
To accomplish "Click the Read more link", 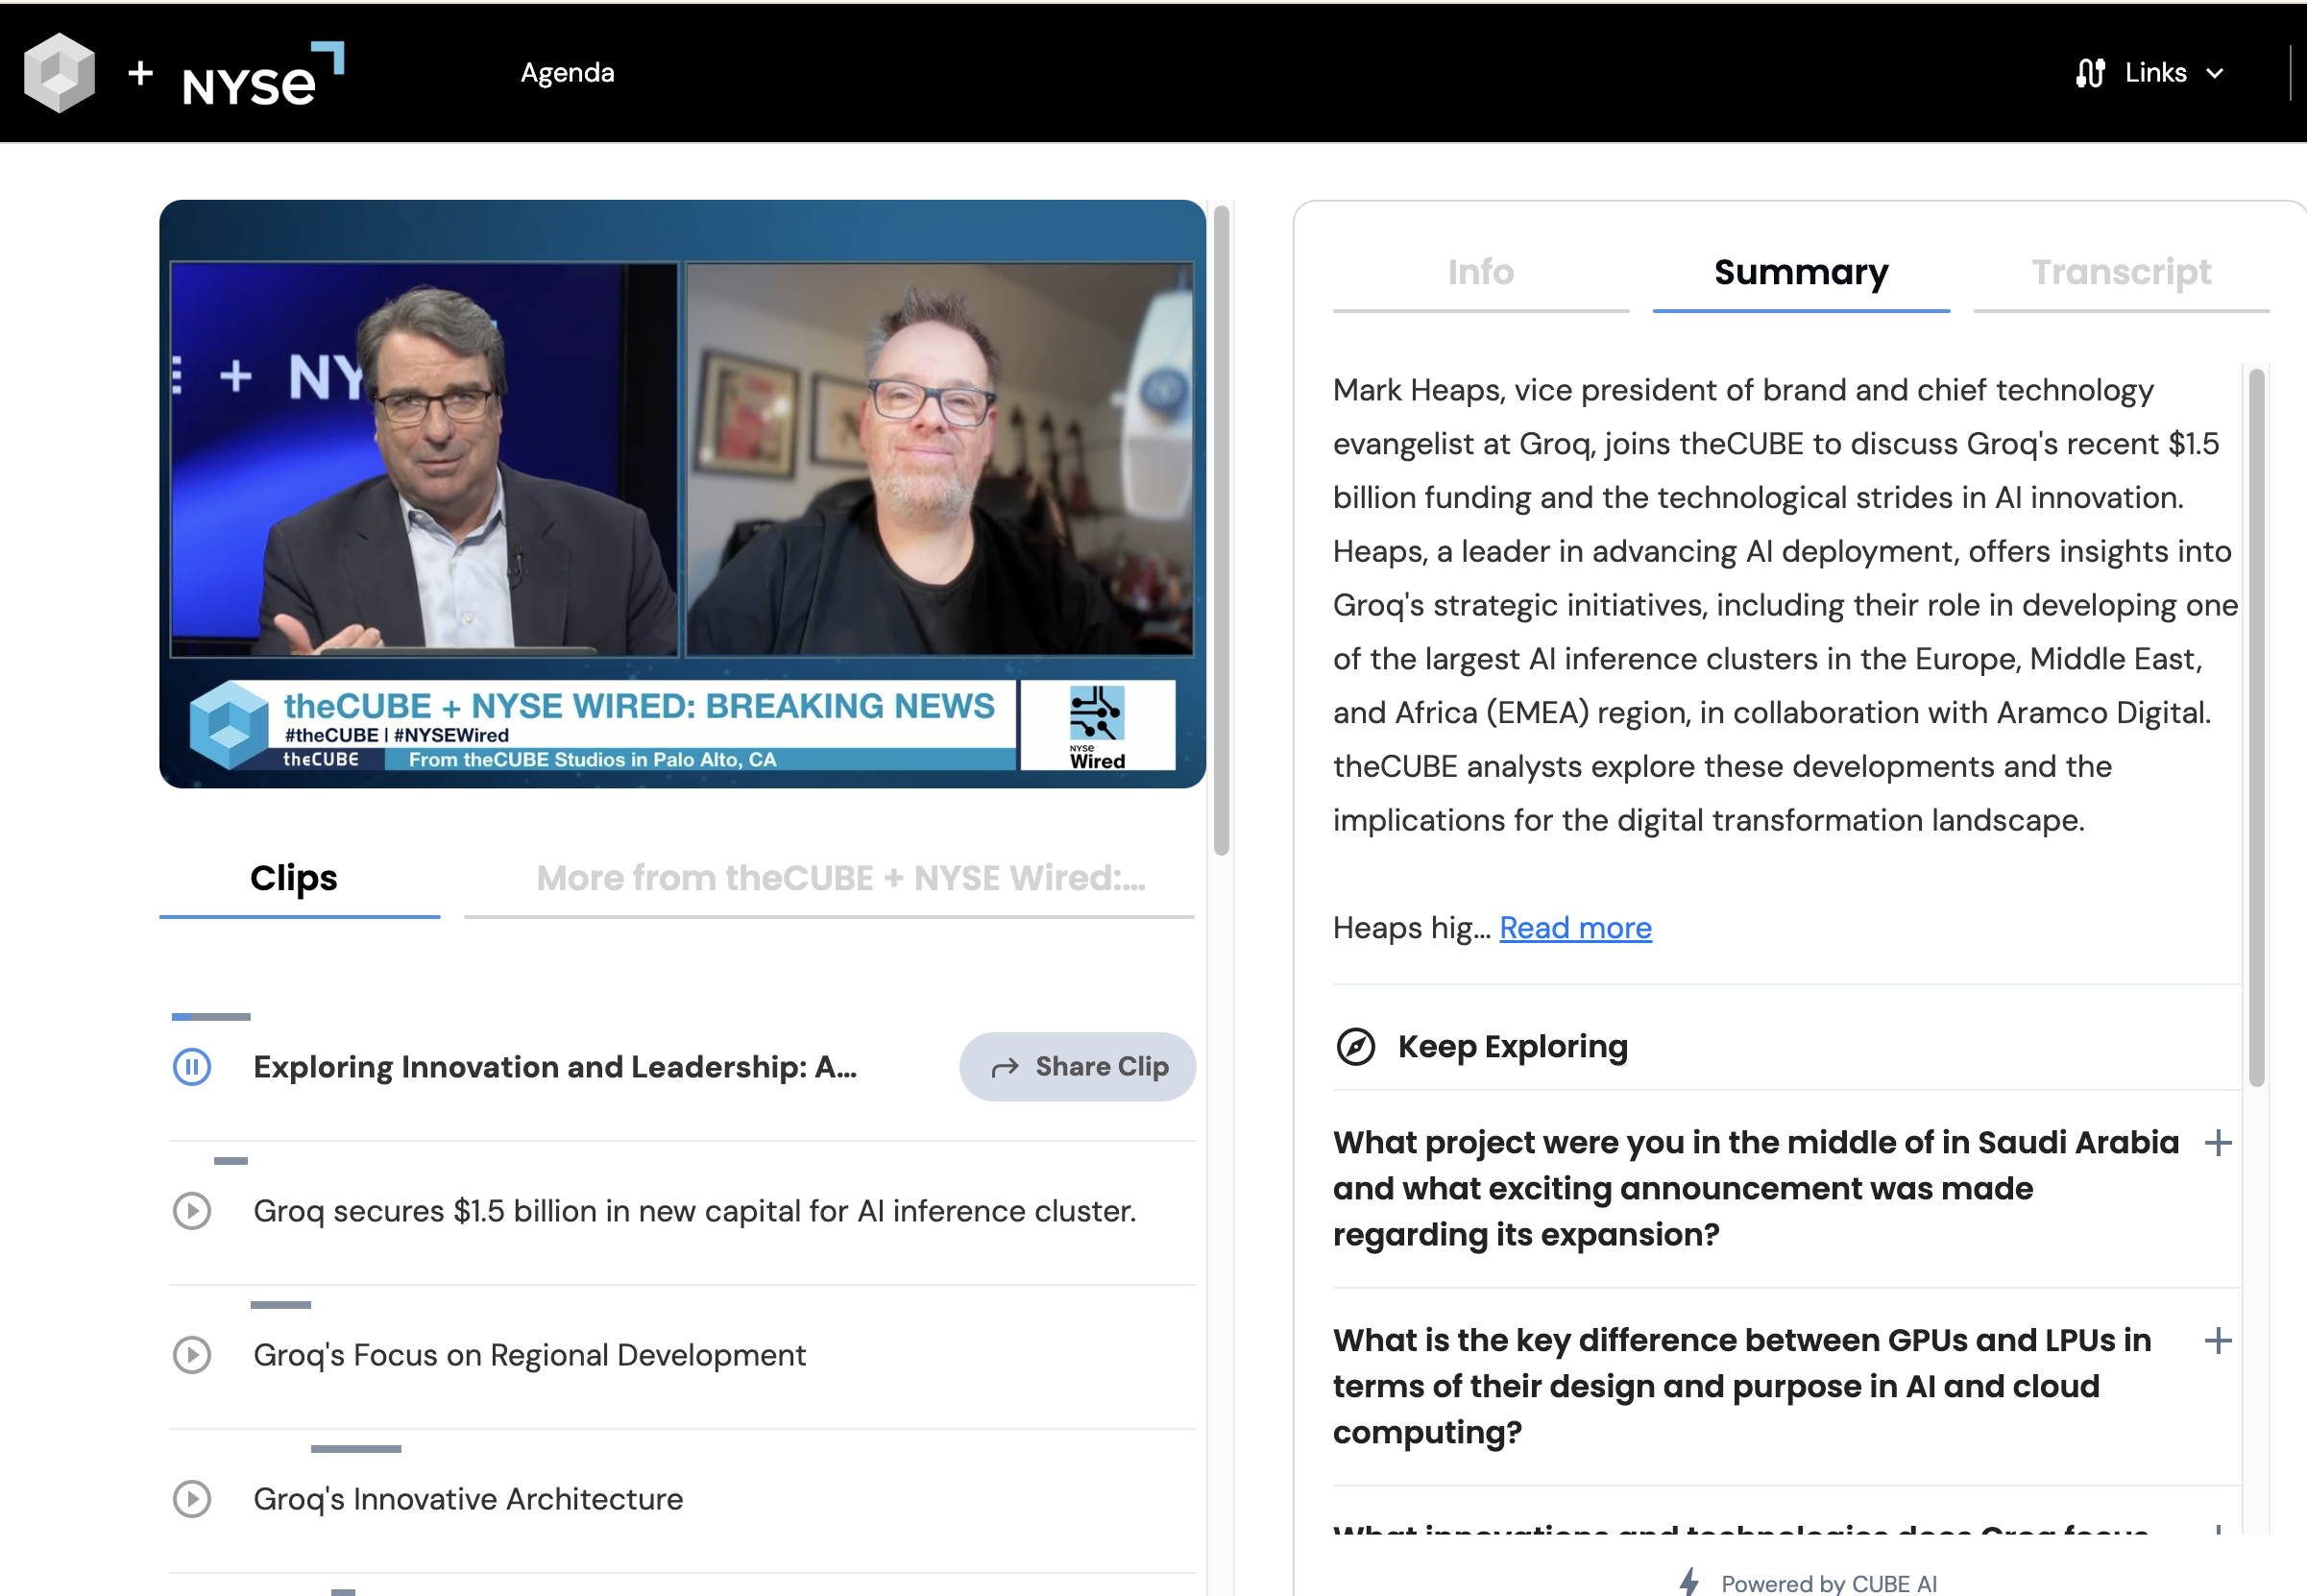I will 1575,928.
